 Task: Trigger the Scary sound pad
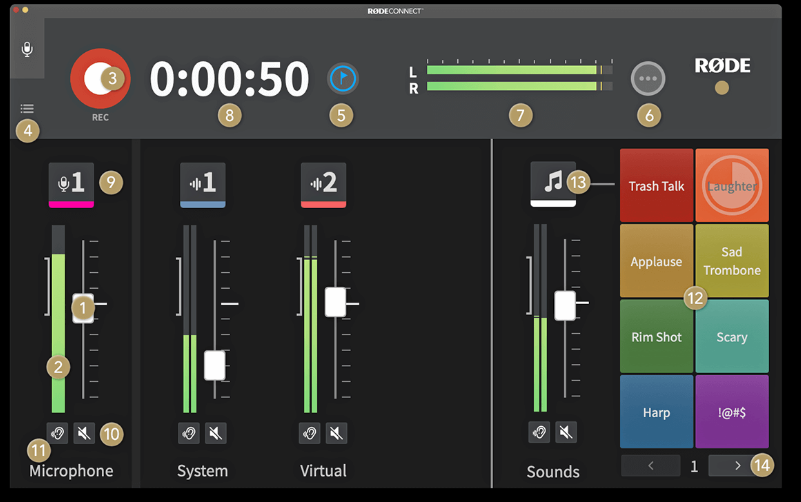(x=732, y=337)
